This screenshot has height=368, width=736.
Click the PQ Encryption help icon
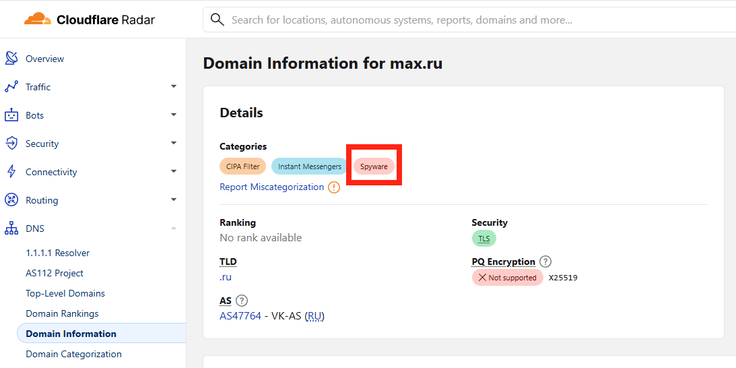point(545,261)
